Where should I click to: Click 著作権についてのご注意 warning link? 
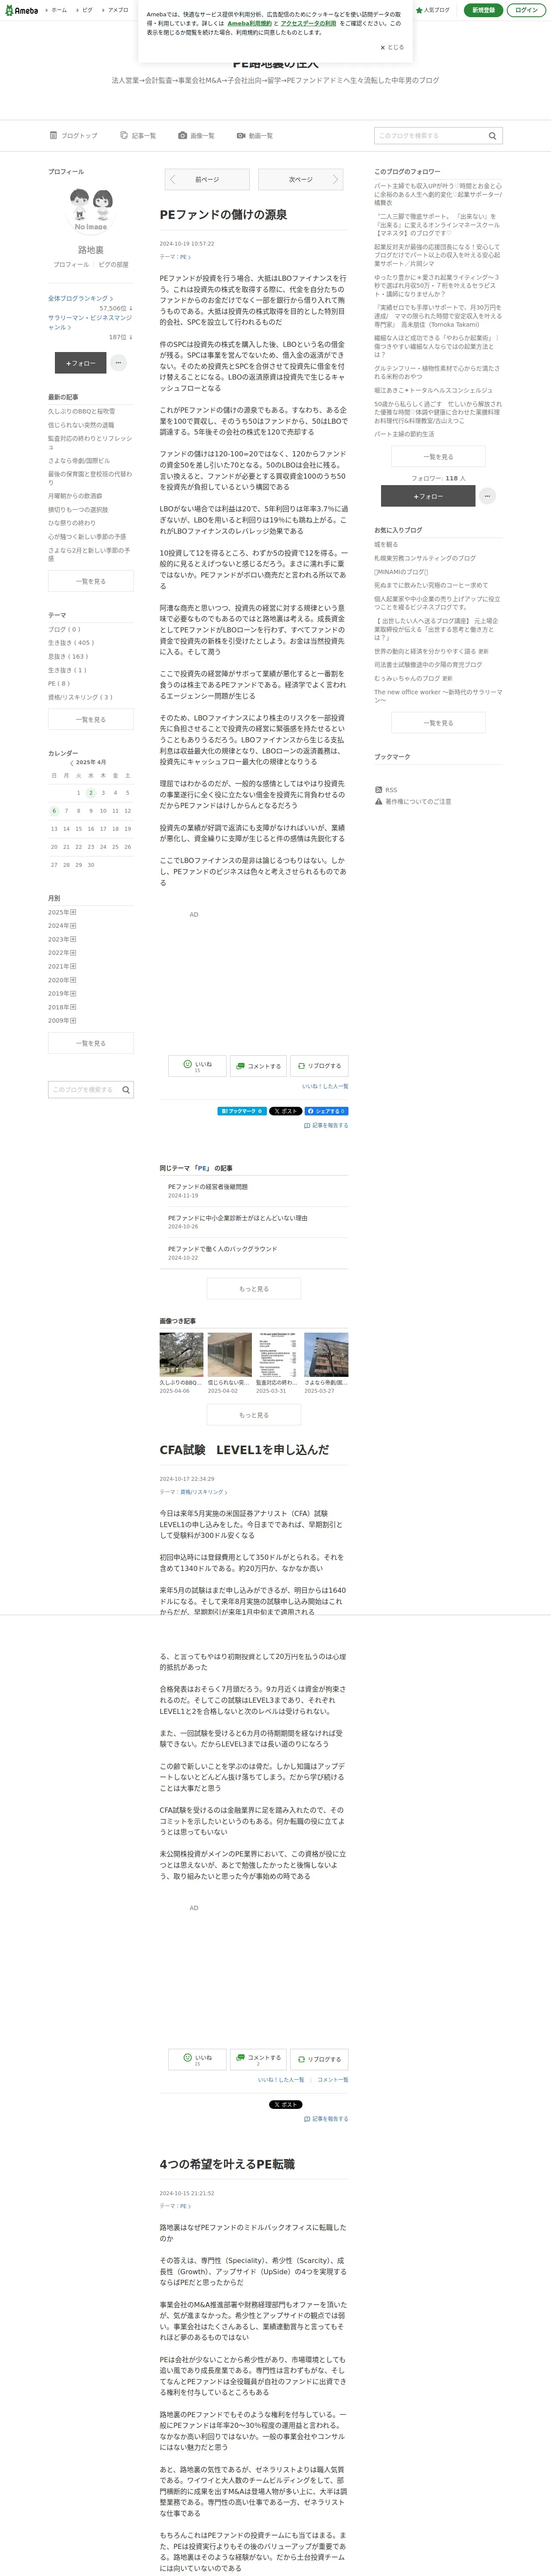pos(413,801)
